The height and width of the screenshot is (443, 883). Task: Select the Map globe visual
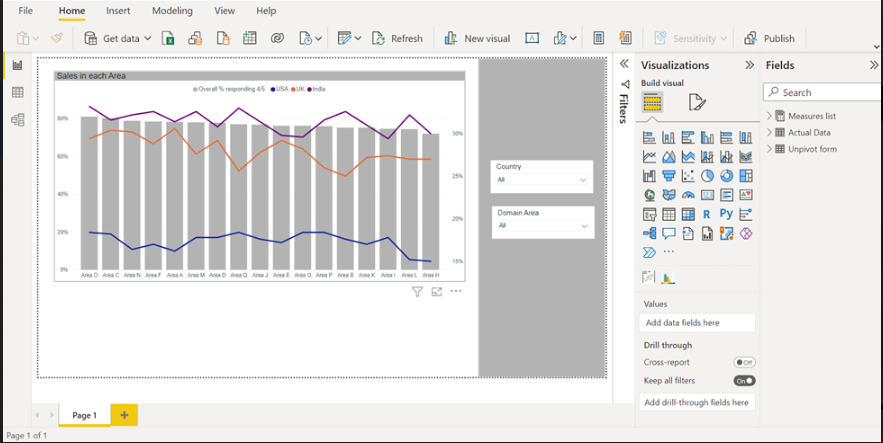point(649,195)
